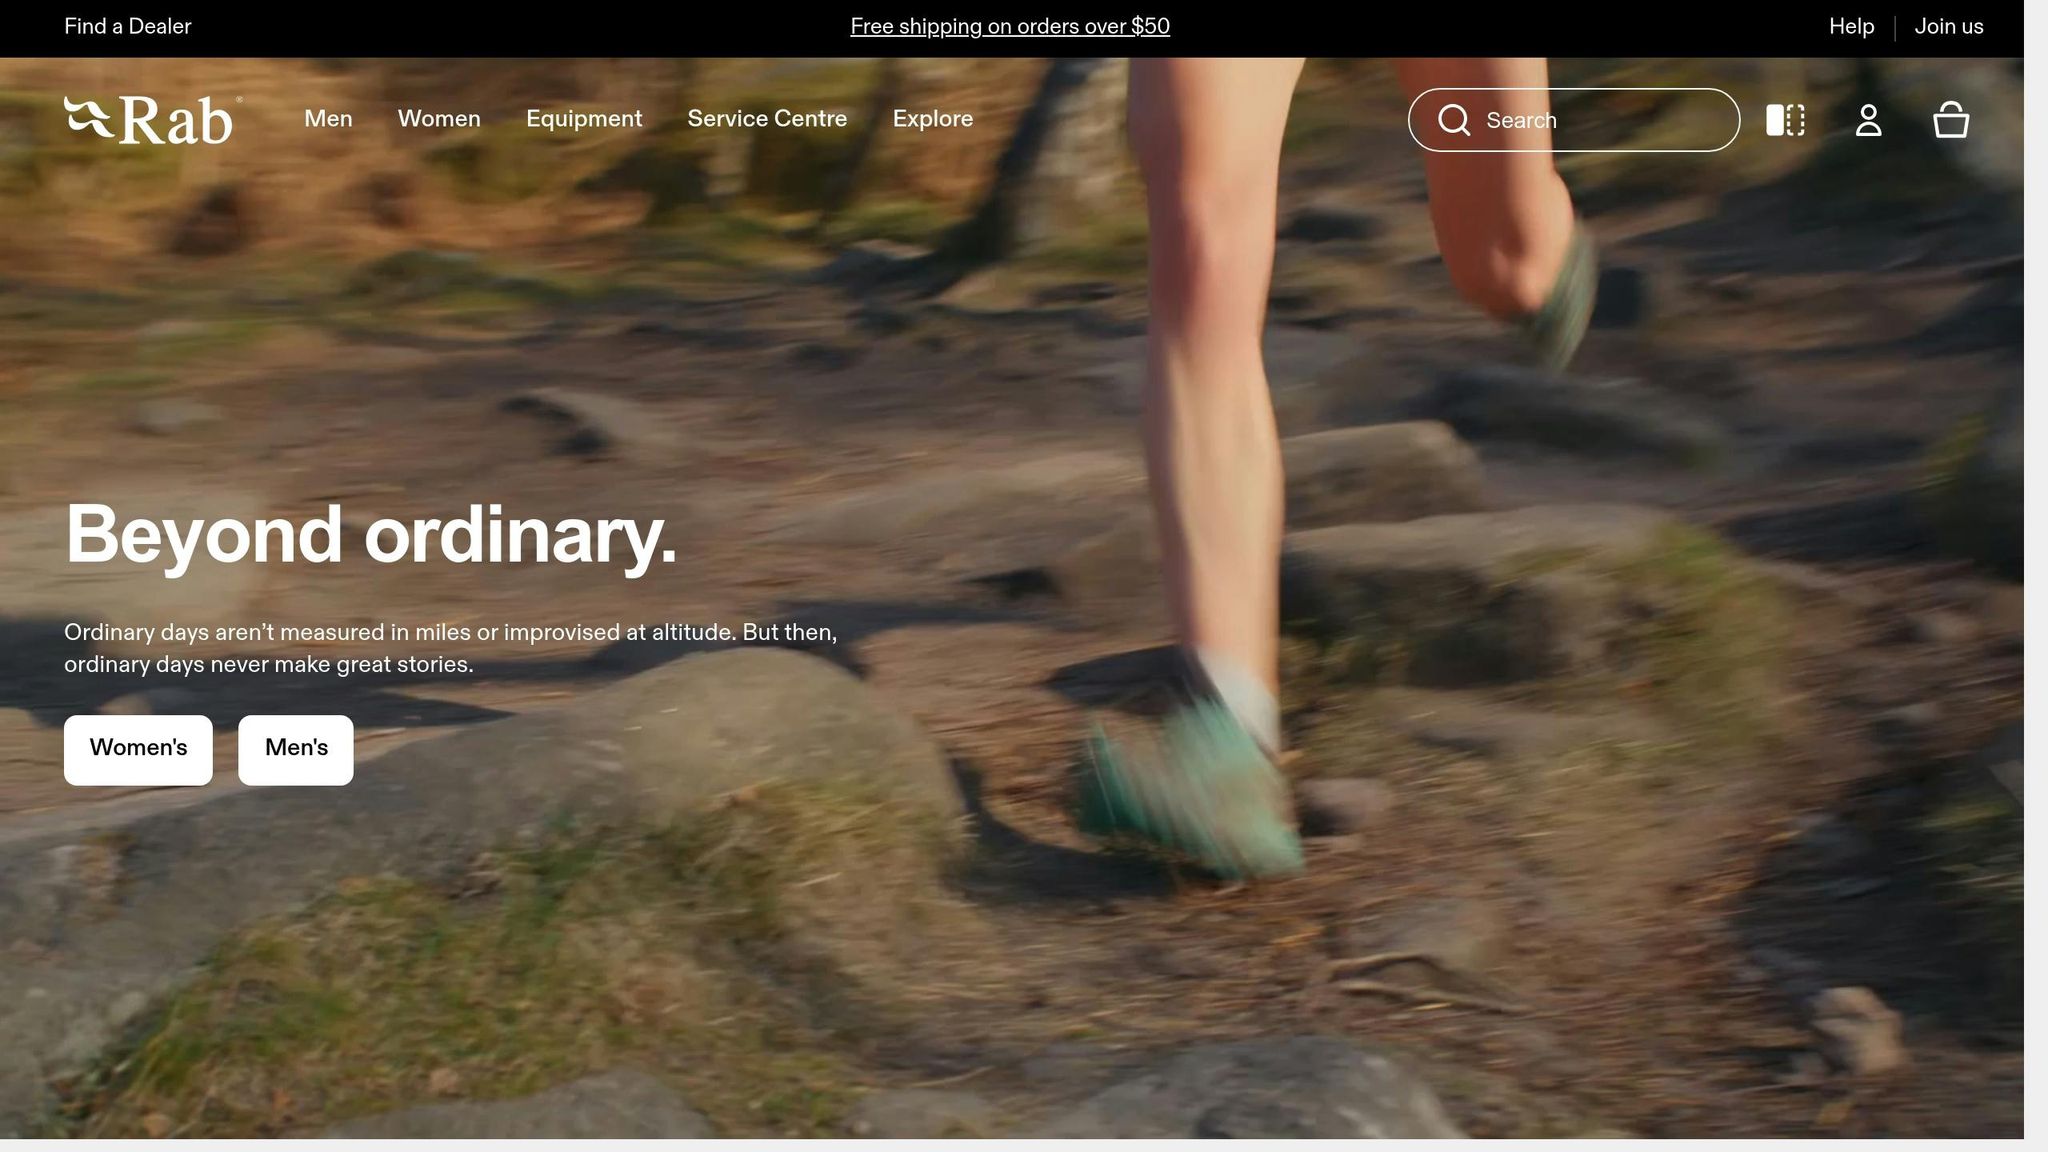Screen dimensions: 2048x1152
Task: Click the "Beyond ordinary." headline
Action: [x=371, y=535]
